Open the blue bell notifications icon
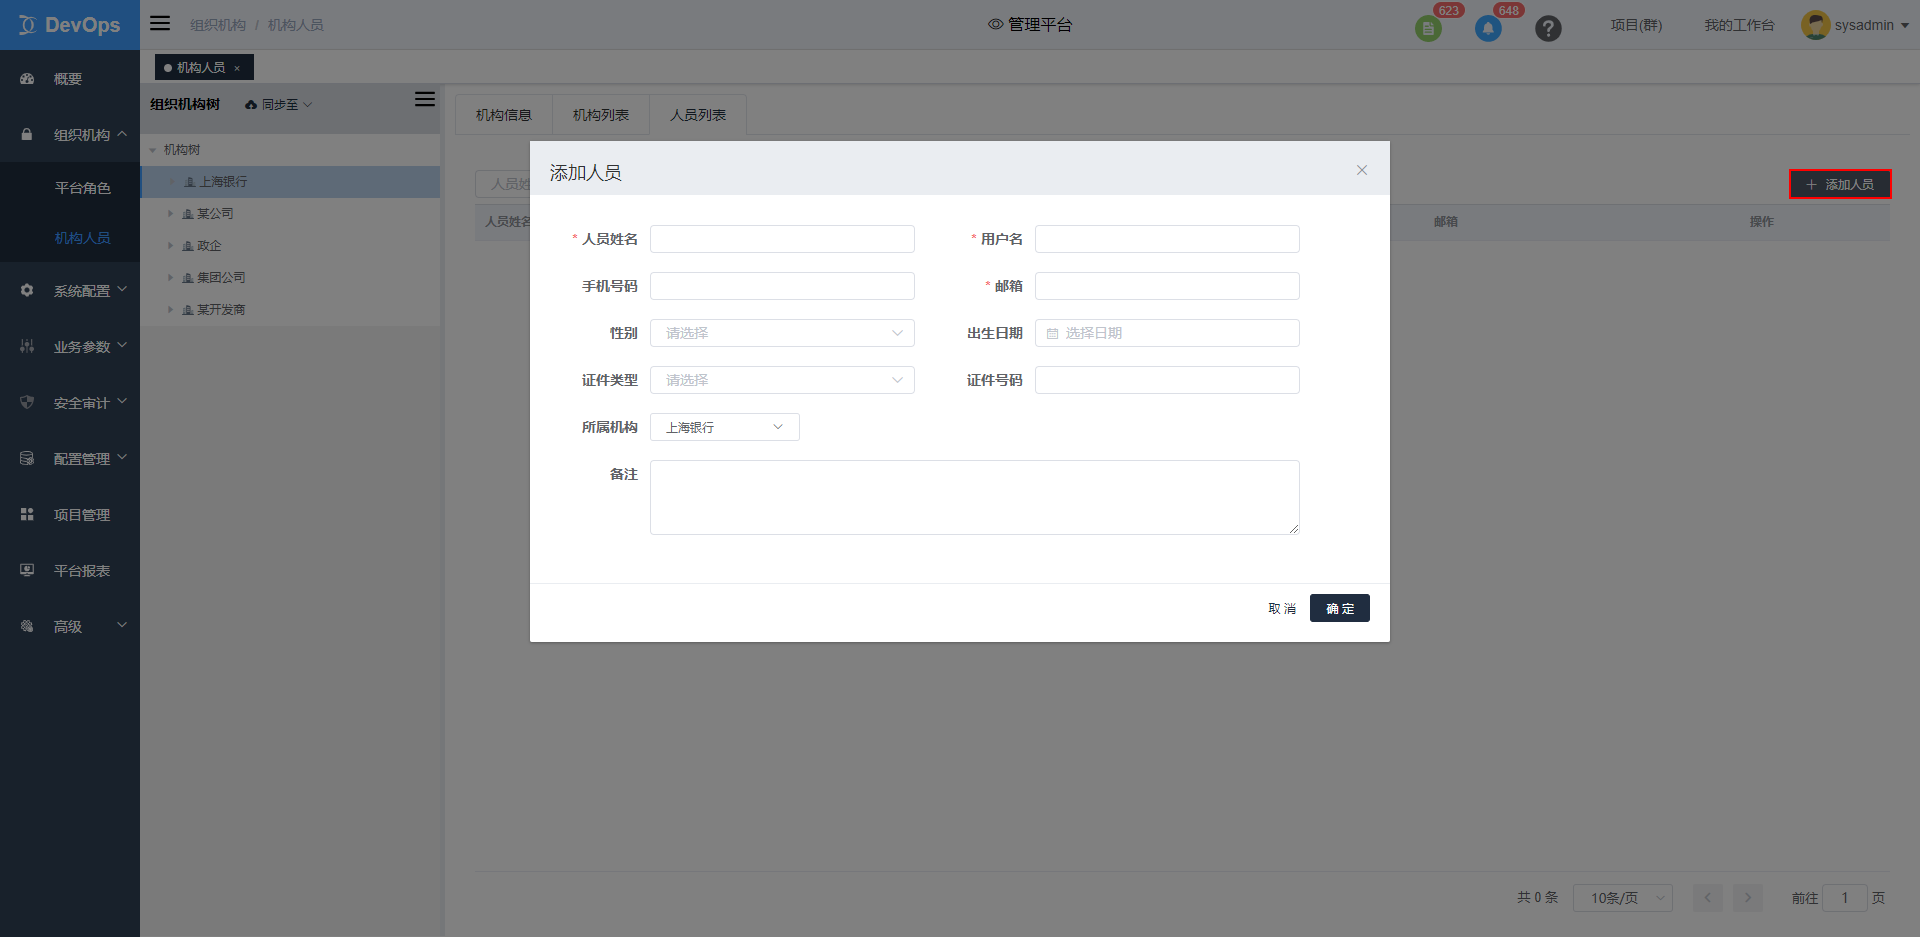1920x937 pixels. [x=1488, y=28]
